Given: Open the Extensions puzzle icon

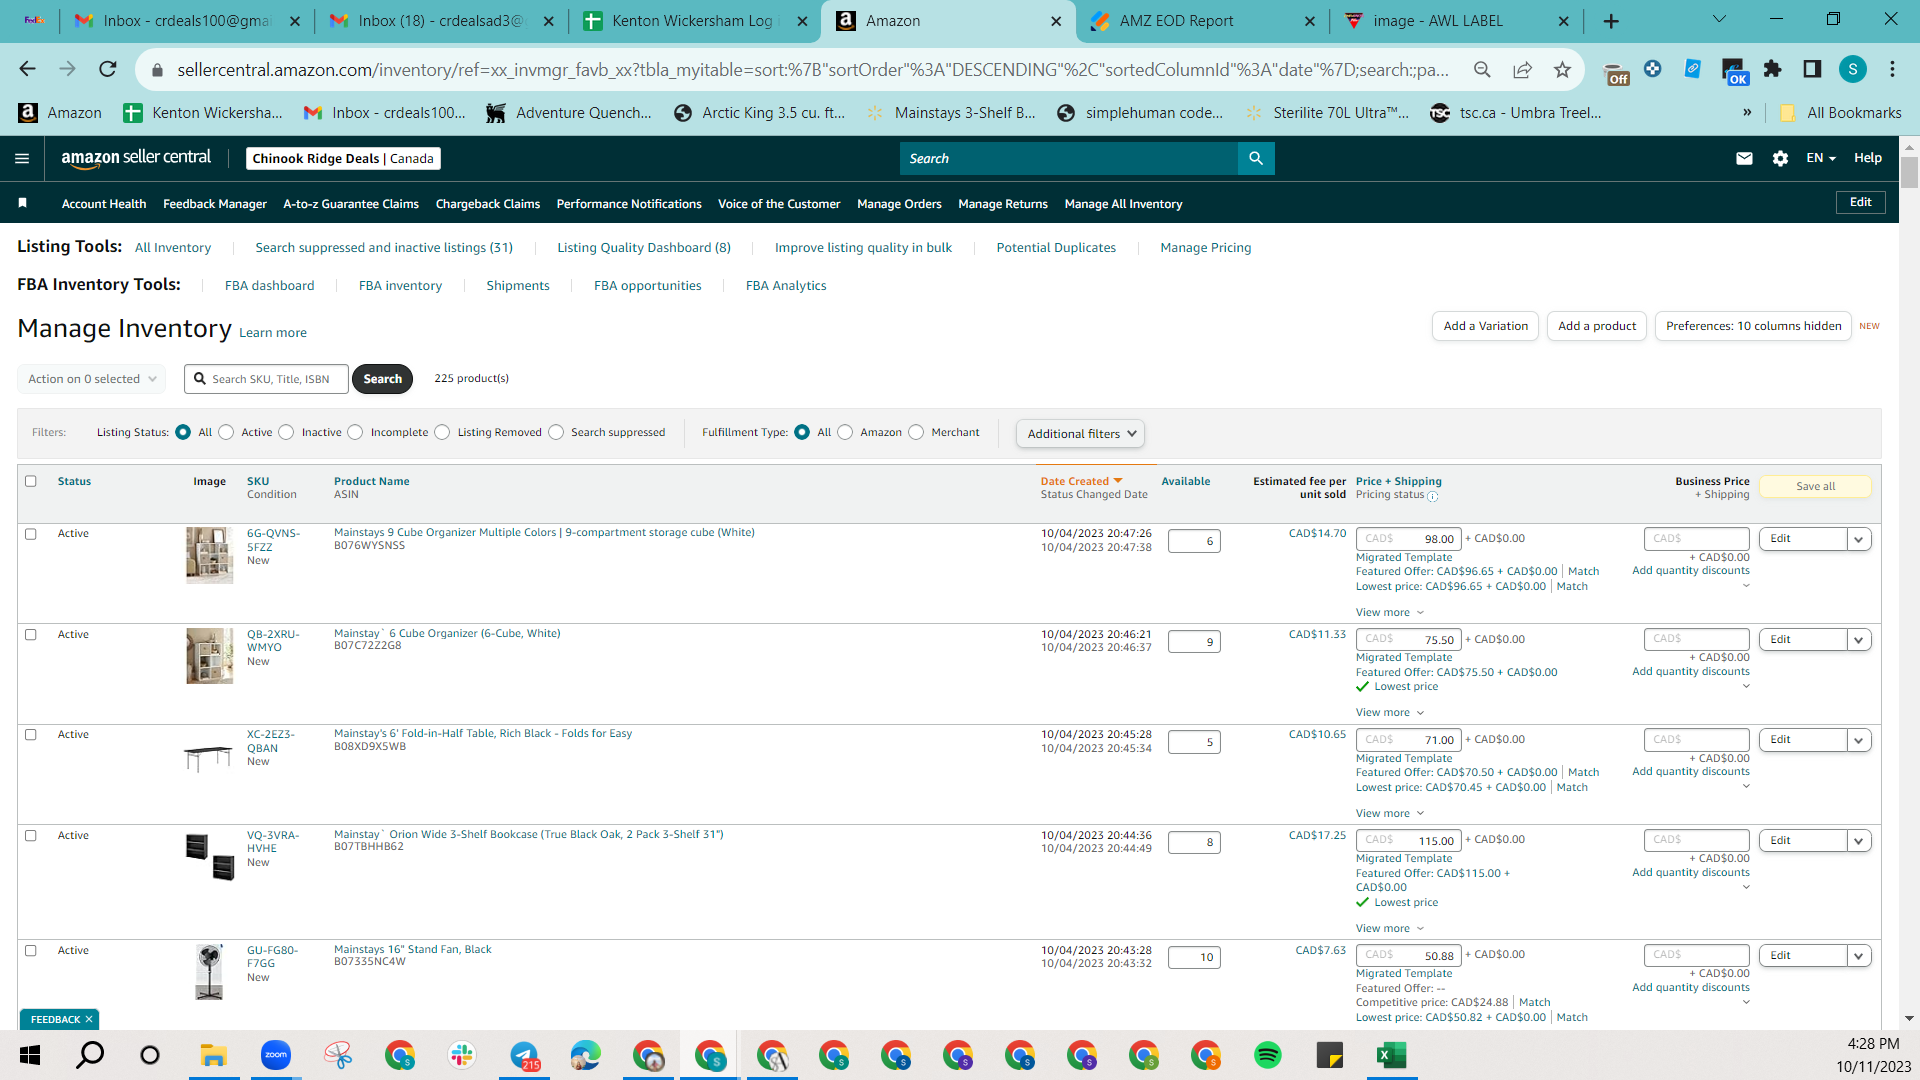Looking at the screenshot, I should tap(1772, 69).
